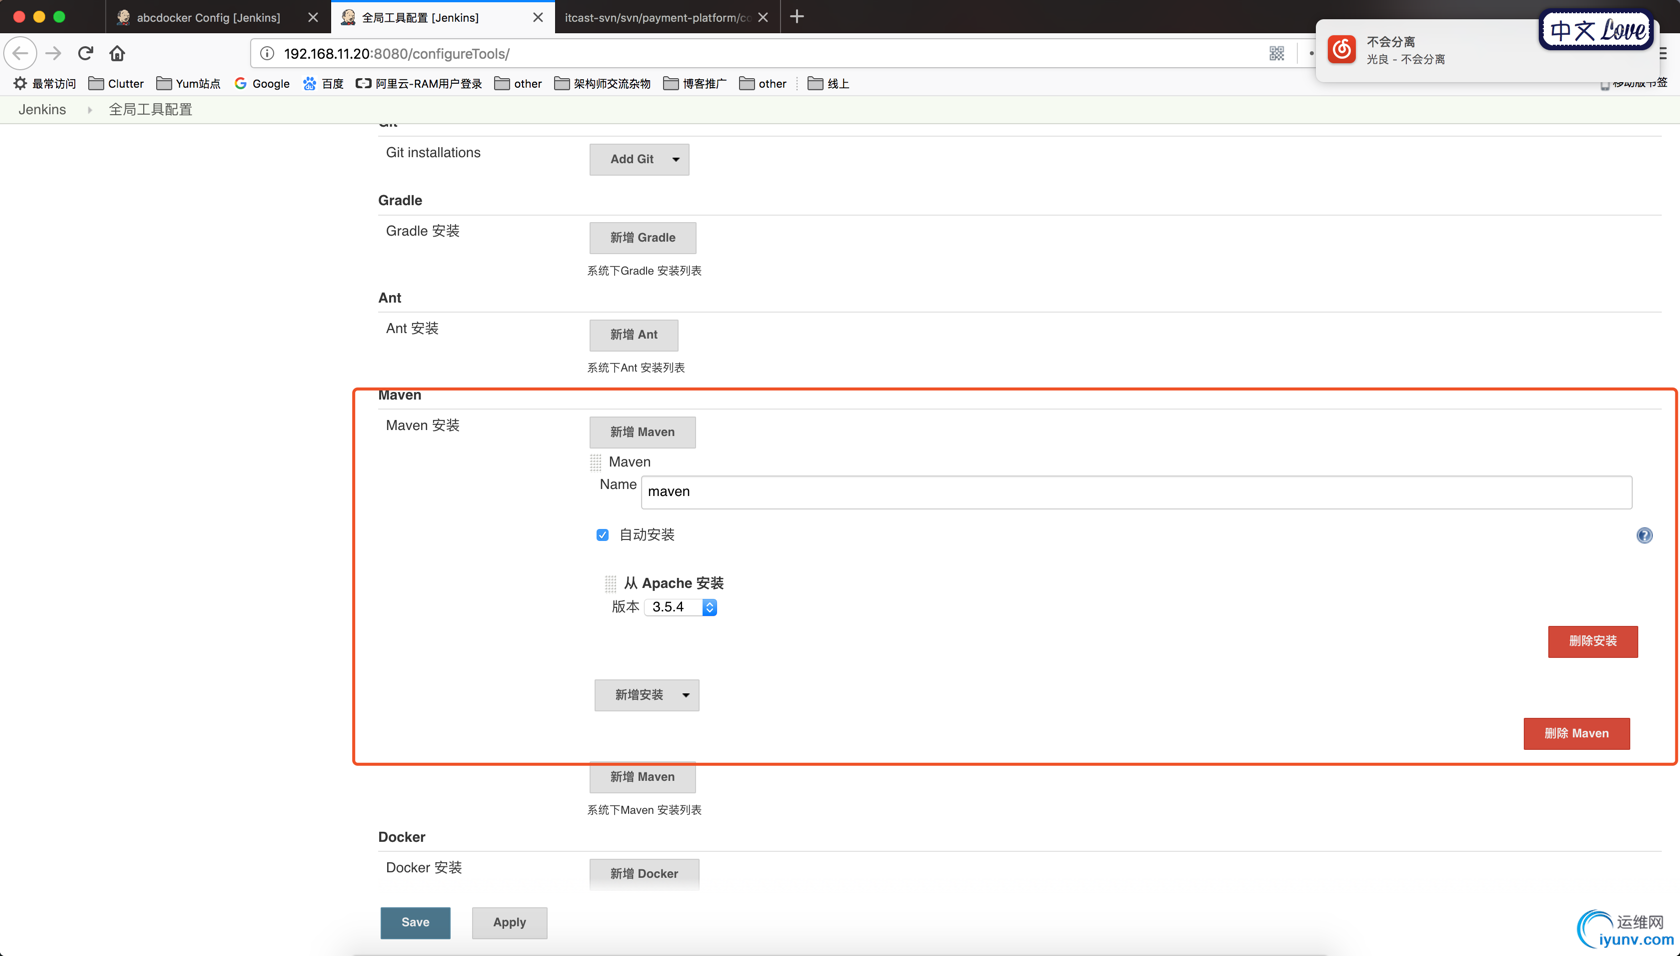Reload the current page
Viewport: 1680px width, 956px height.
pos(86,53)
